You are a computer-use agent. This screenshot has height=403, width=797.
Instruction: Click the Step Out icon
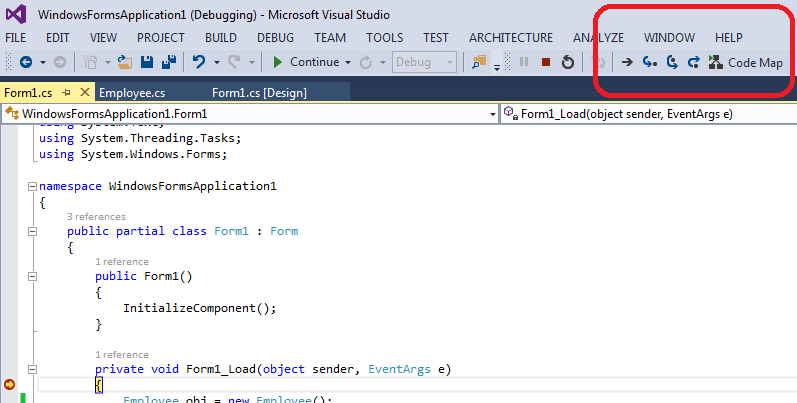click(x=693, y=63)
